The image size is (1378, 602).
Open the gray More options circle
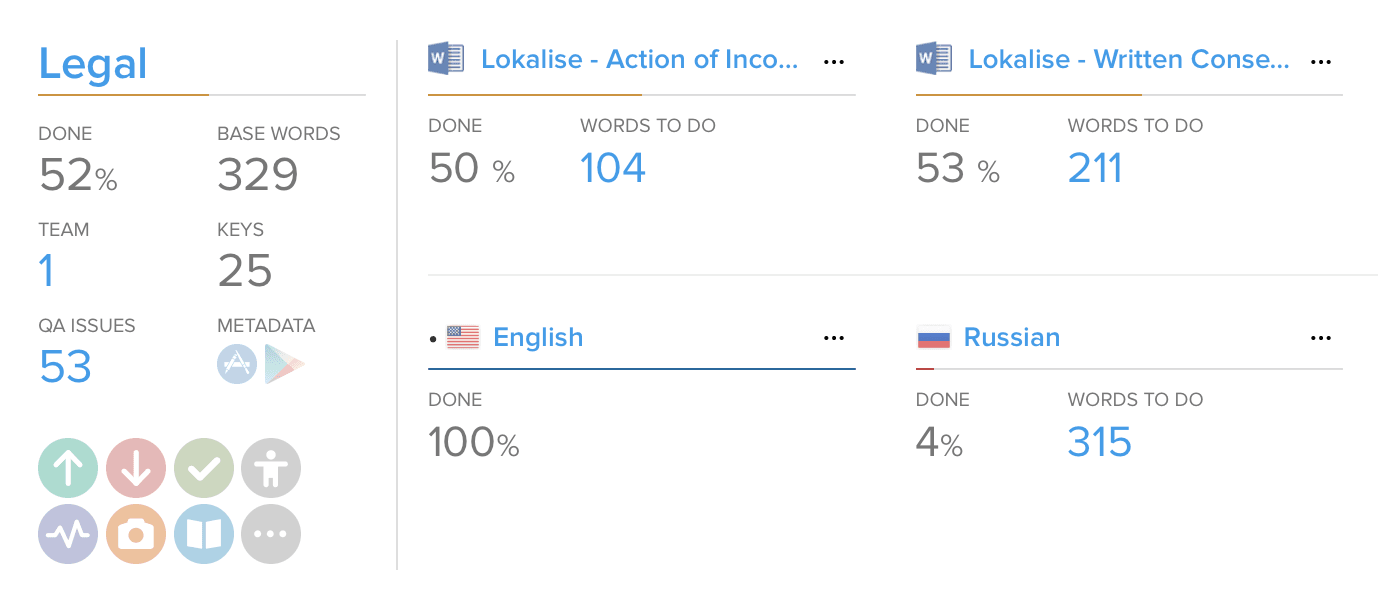click(x=271, y=535)
